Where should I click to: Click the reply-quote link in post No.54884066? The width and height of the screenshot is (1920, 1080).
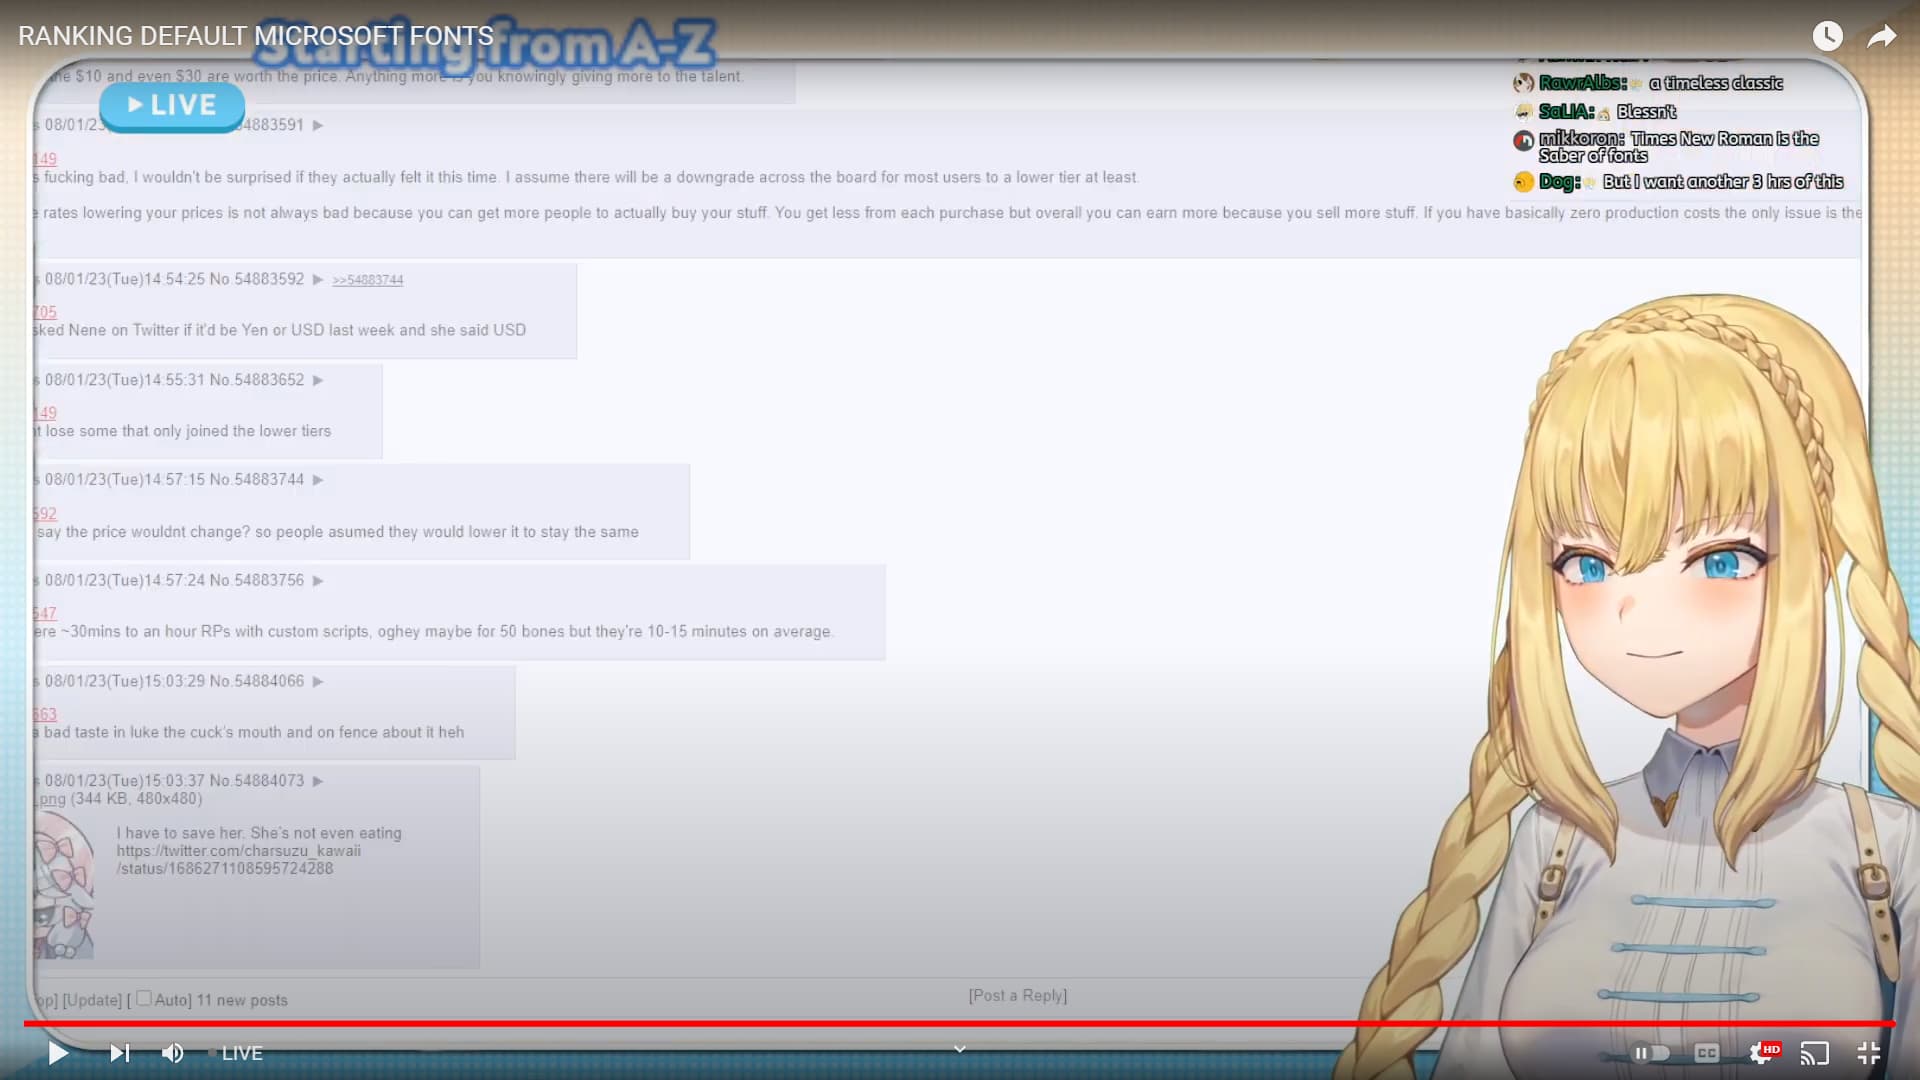click(45, 714)
